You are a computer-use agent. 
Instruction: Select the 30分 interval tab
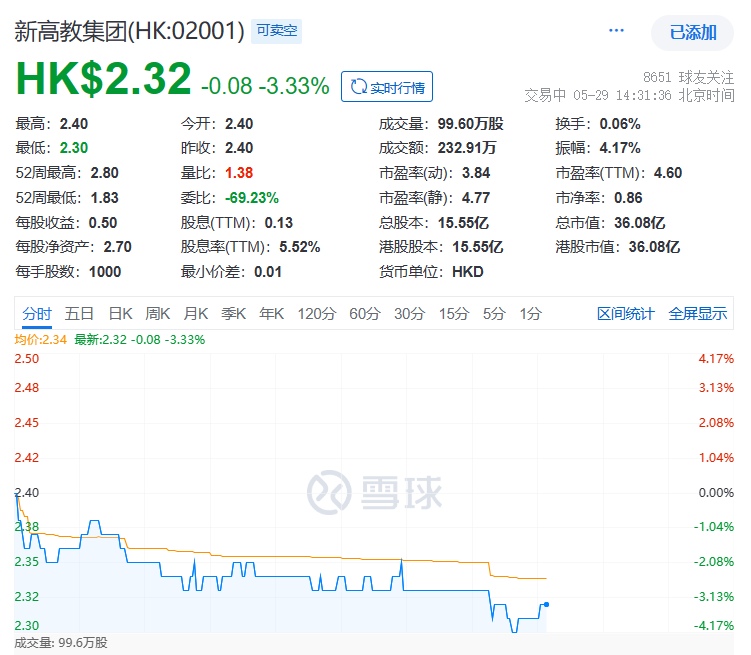pyautogui.click(x=410, y=314)
